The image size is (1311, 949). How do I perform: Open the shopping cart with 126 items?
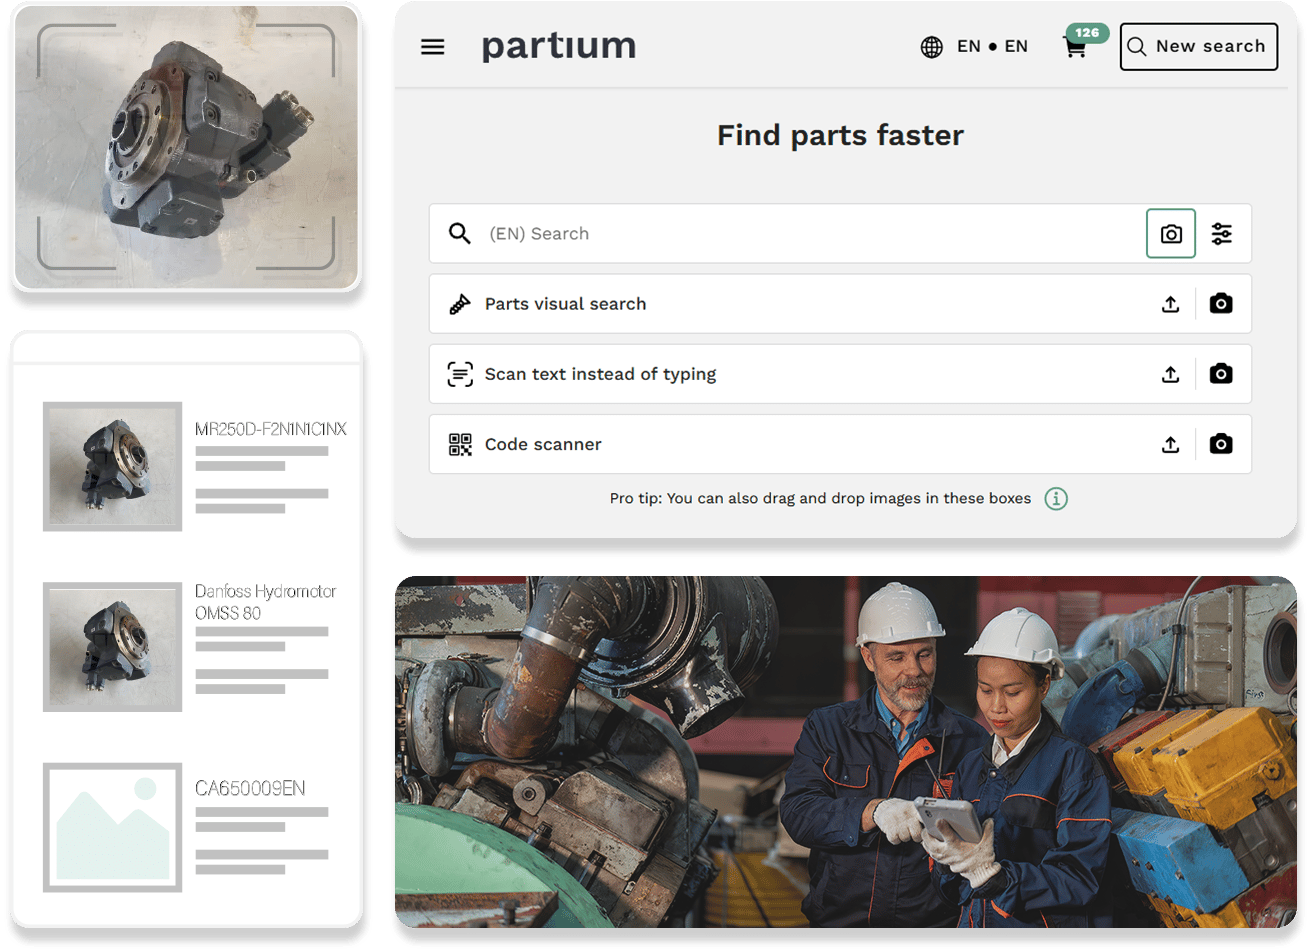[1077, 47]
